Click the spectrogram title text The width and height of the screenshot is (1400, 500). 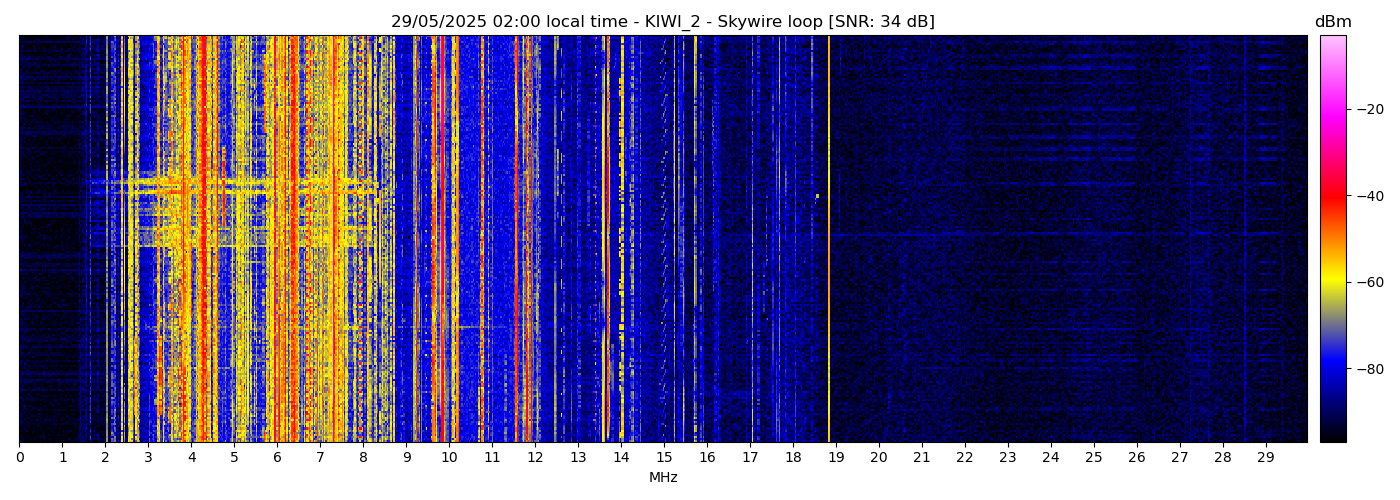pos(662,22)
